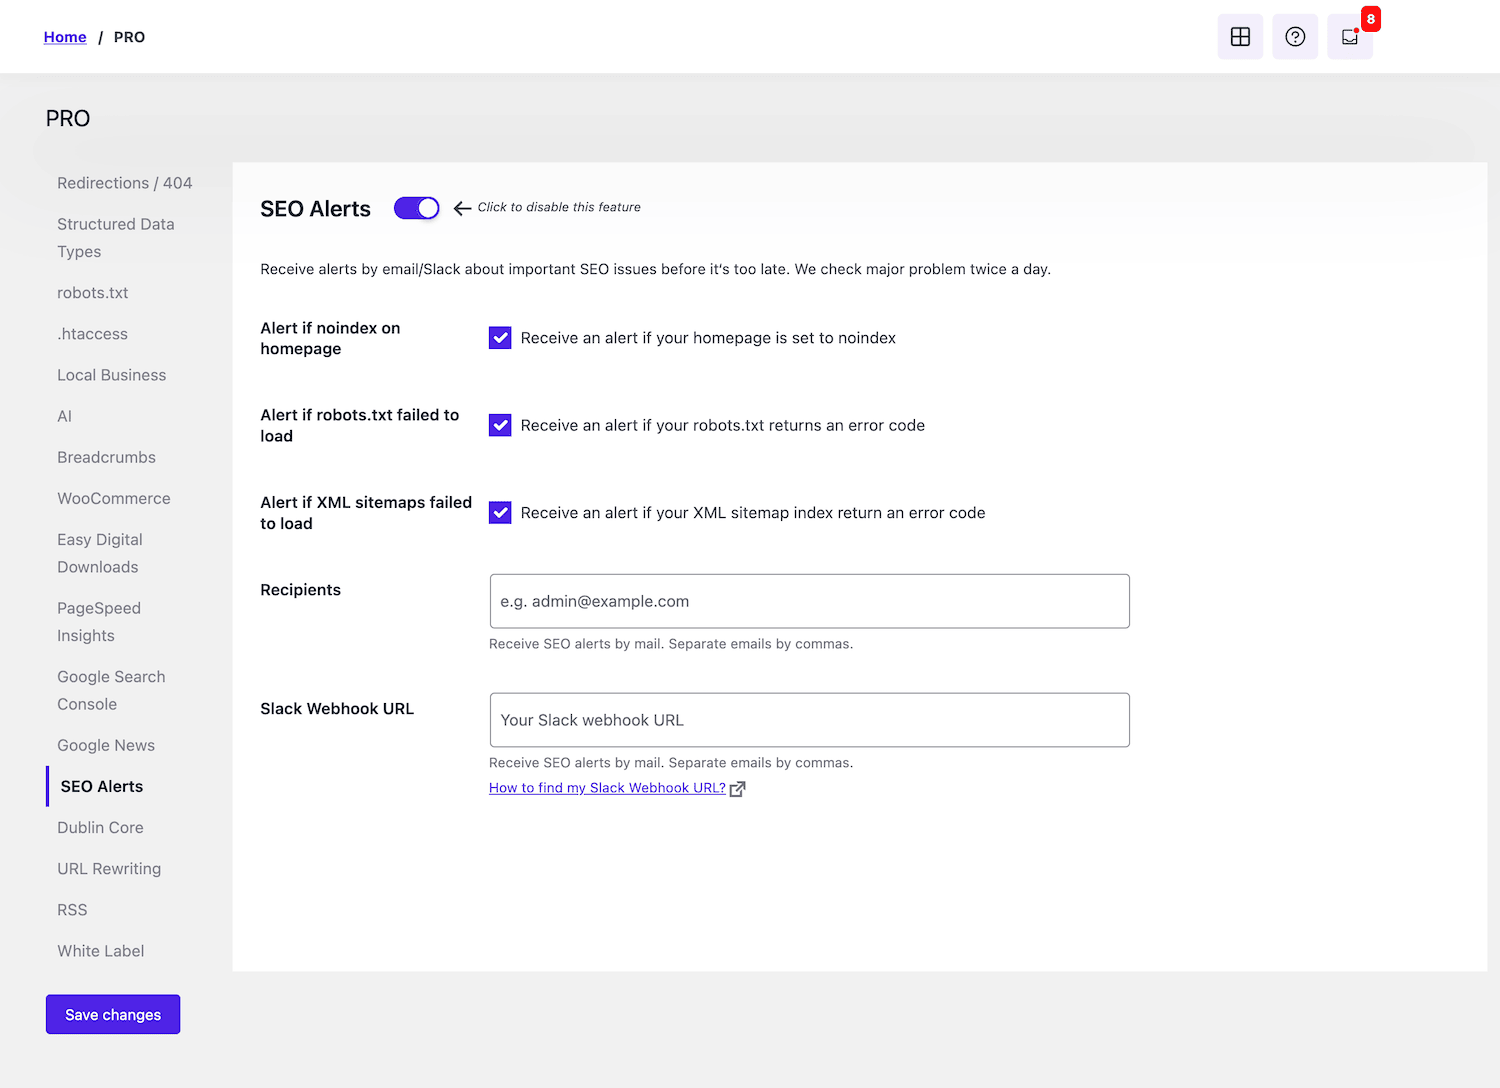The image size is (1500, 1088).
Task: Click 'Alert if noindex on homepage' label
Action: [x=330, y=338]
